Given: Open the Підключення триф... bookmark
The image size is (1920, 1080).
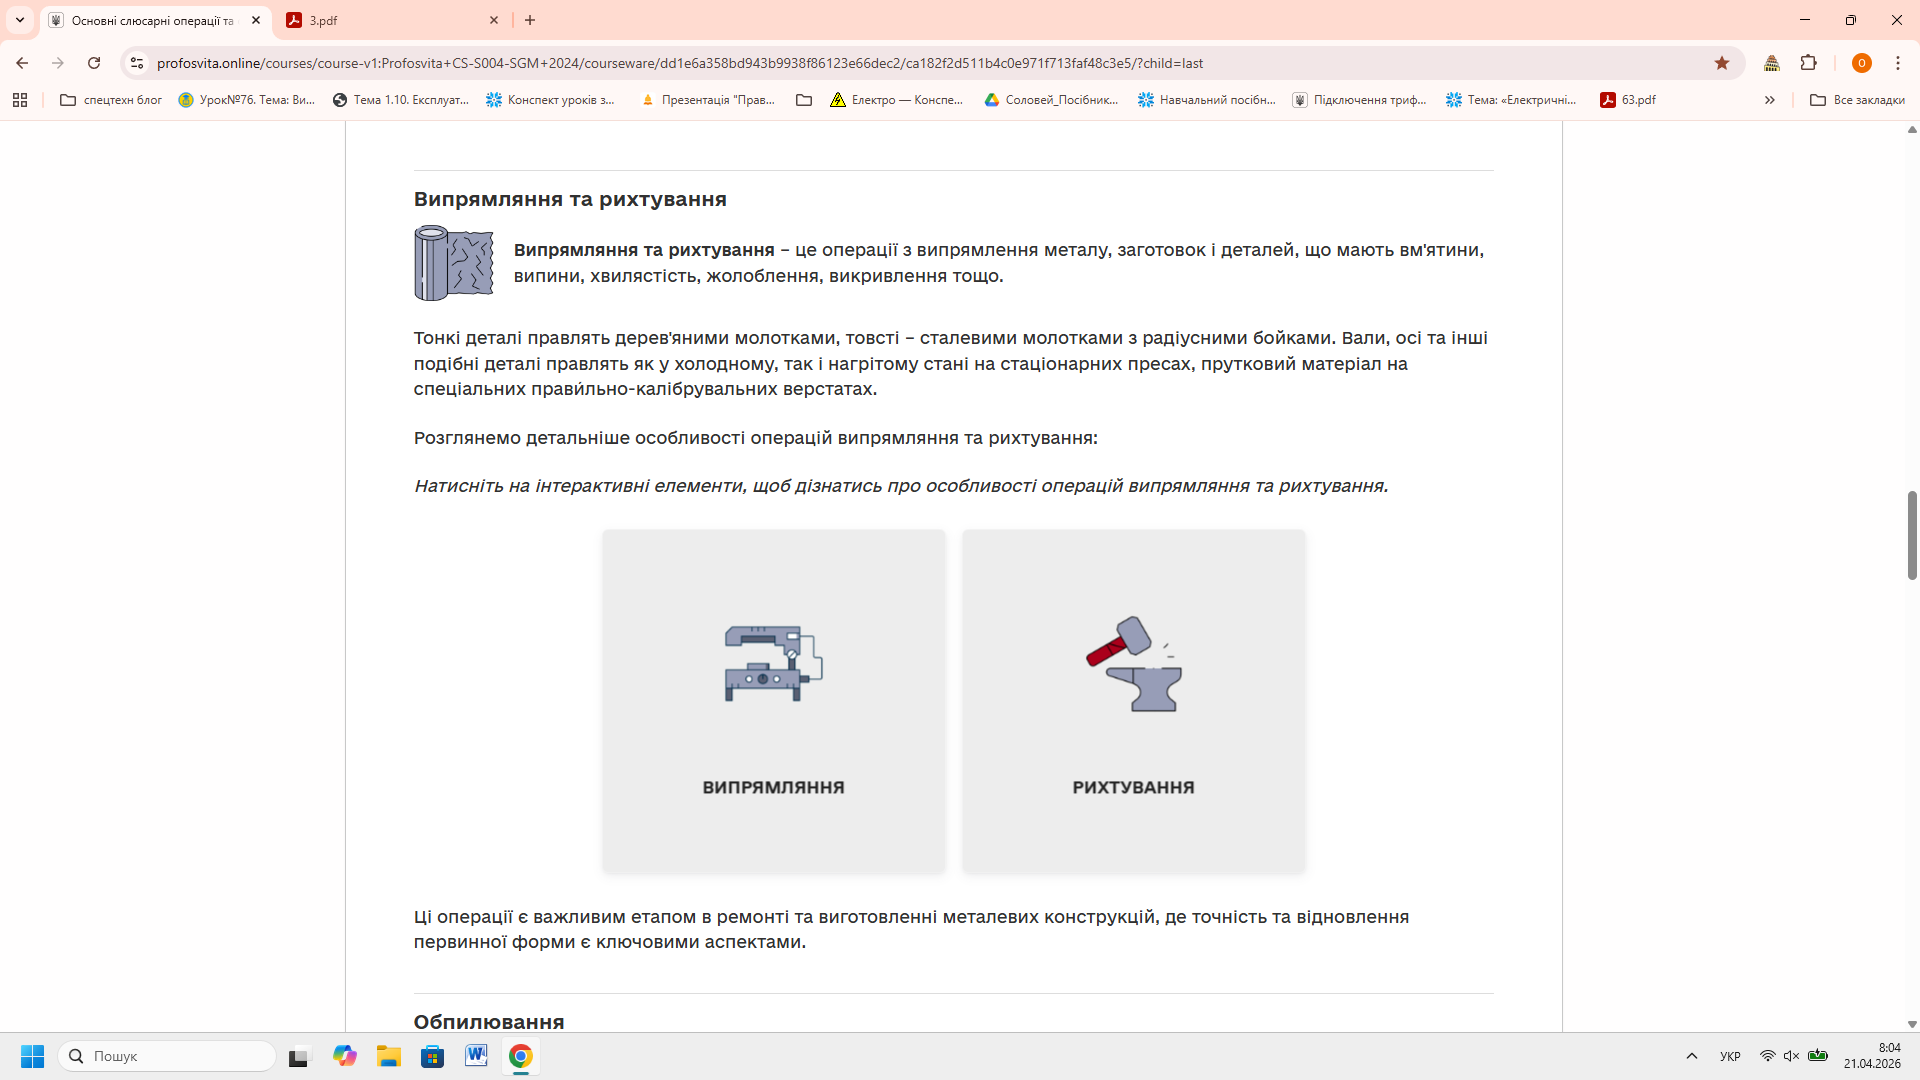Looking at the screenshot, I should pyautogui.click(x=1360, y=100).
